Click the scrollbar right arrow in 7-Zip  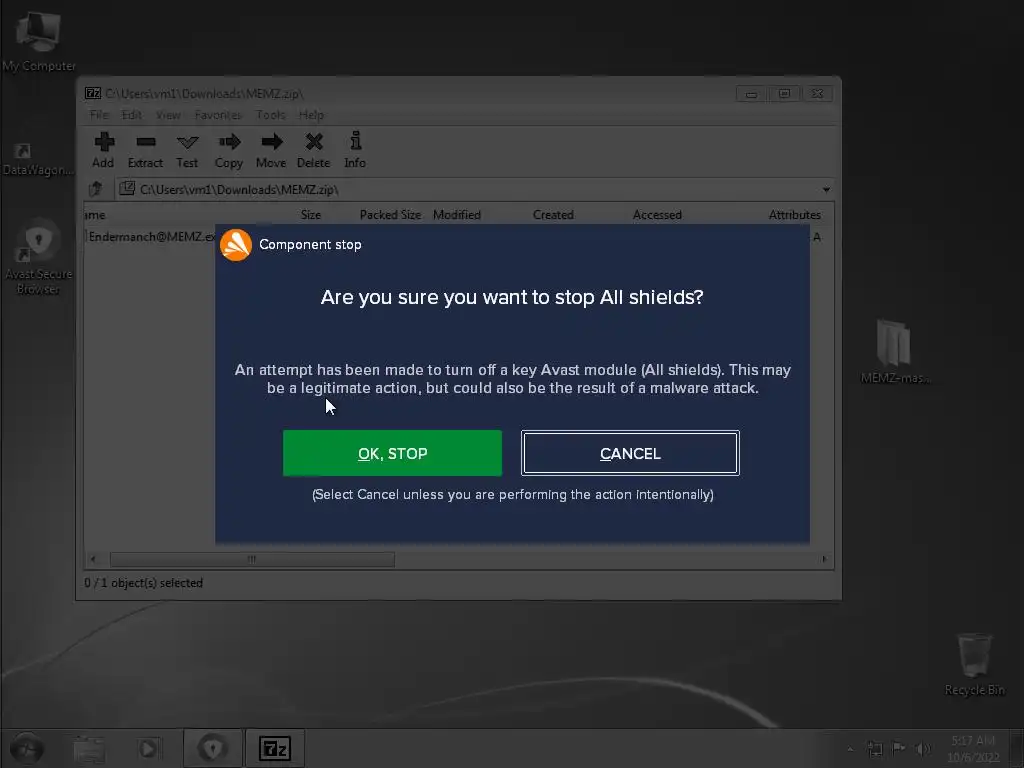tap(824, 560)
